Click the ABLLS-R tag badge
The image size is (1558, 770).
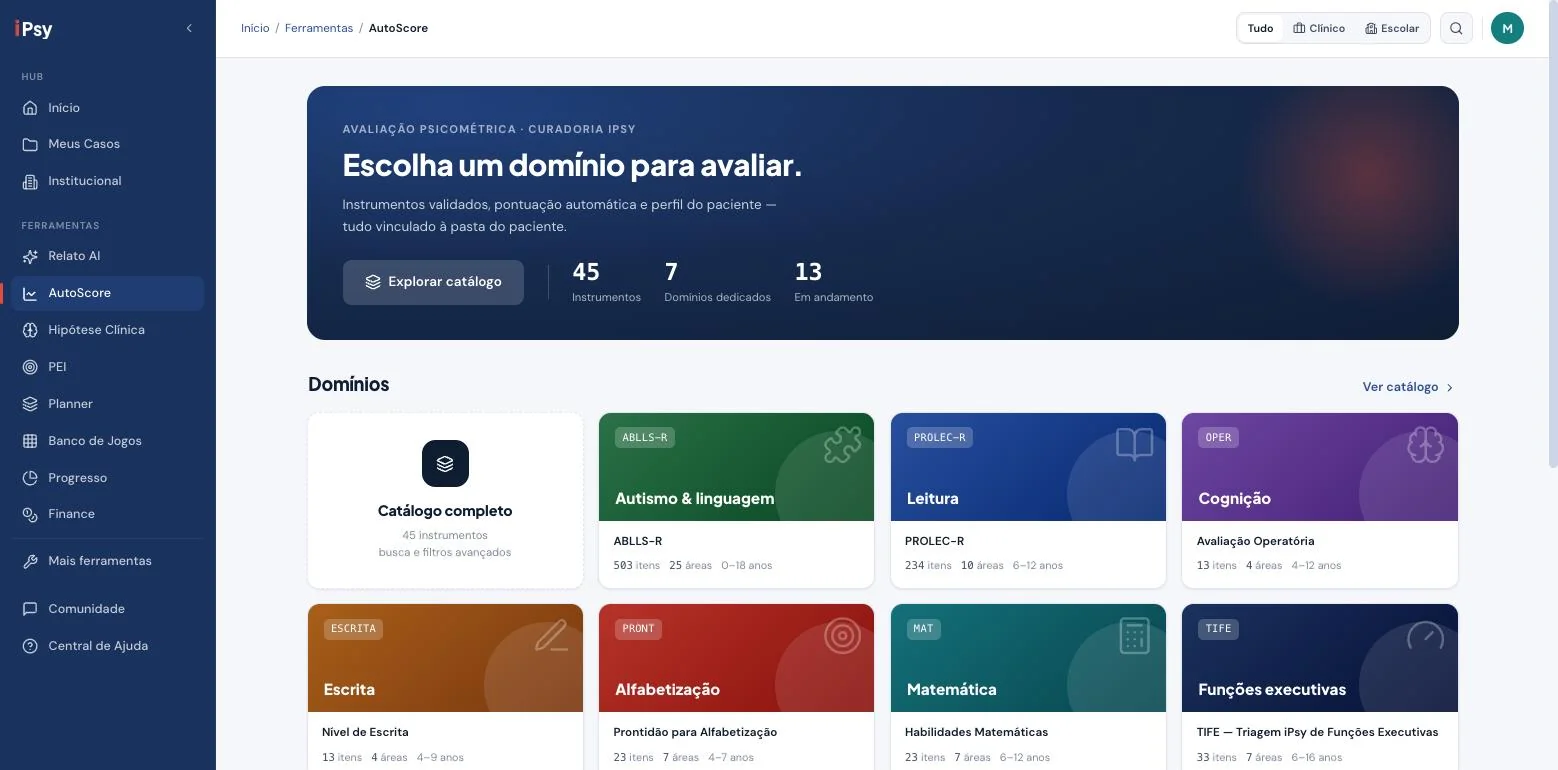click(645, 437)
